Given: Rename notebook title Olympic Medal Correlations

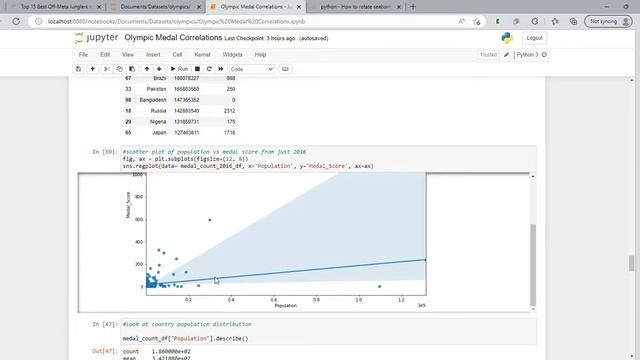Looking at the screenshot, I should tap(173, 38).
